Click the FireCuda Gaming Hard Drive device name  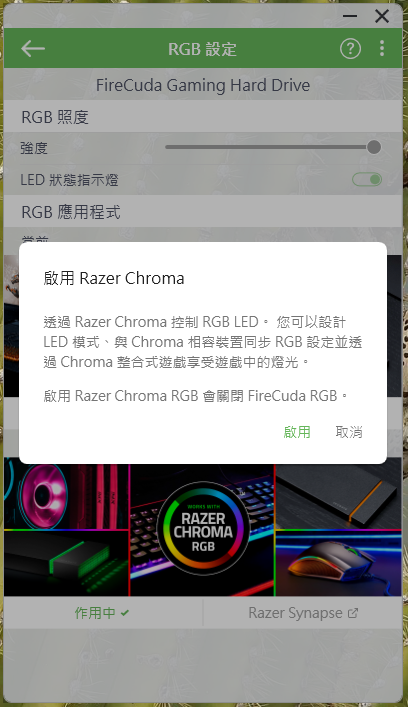pyautogui.click(x=203, y=85)
